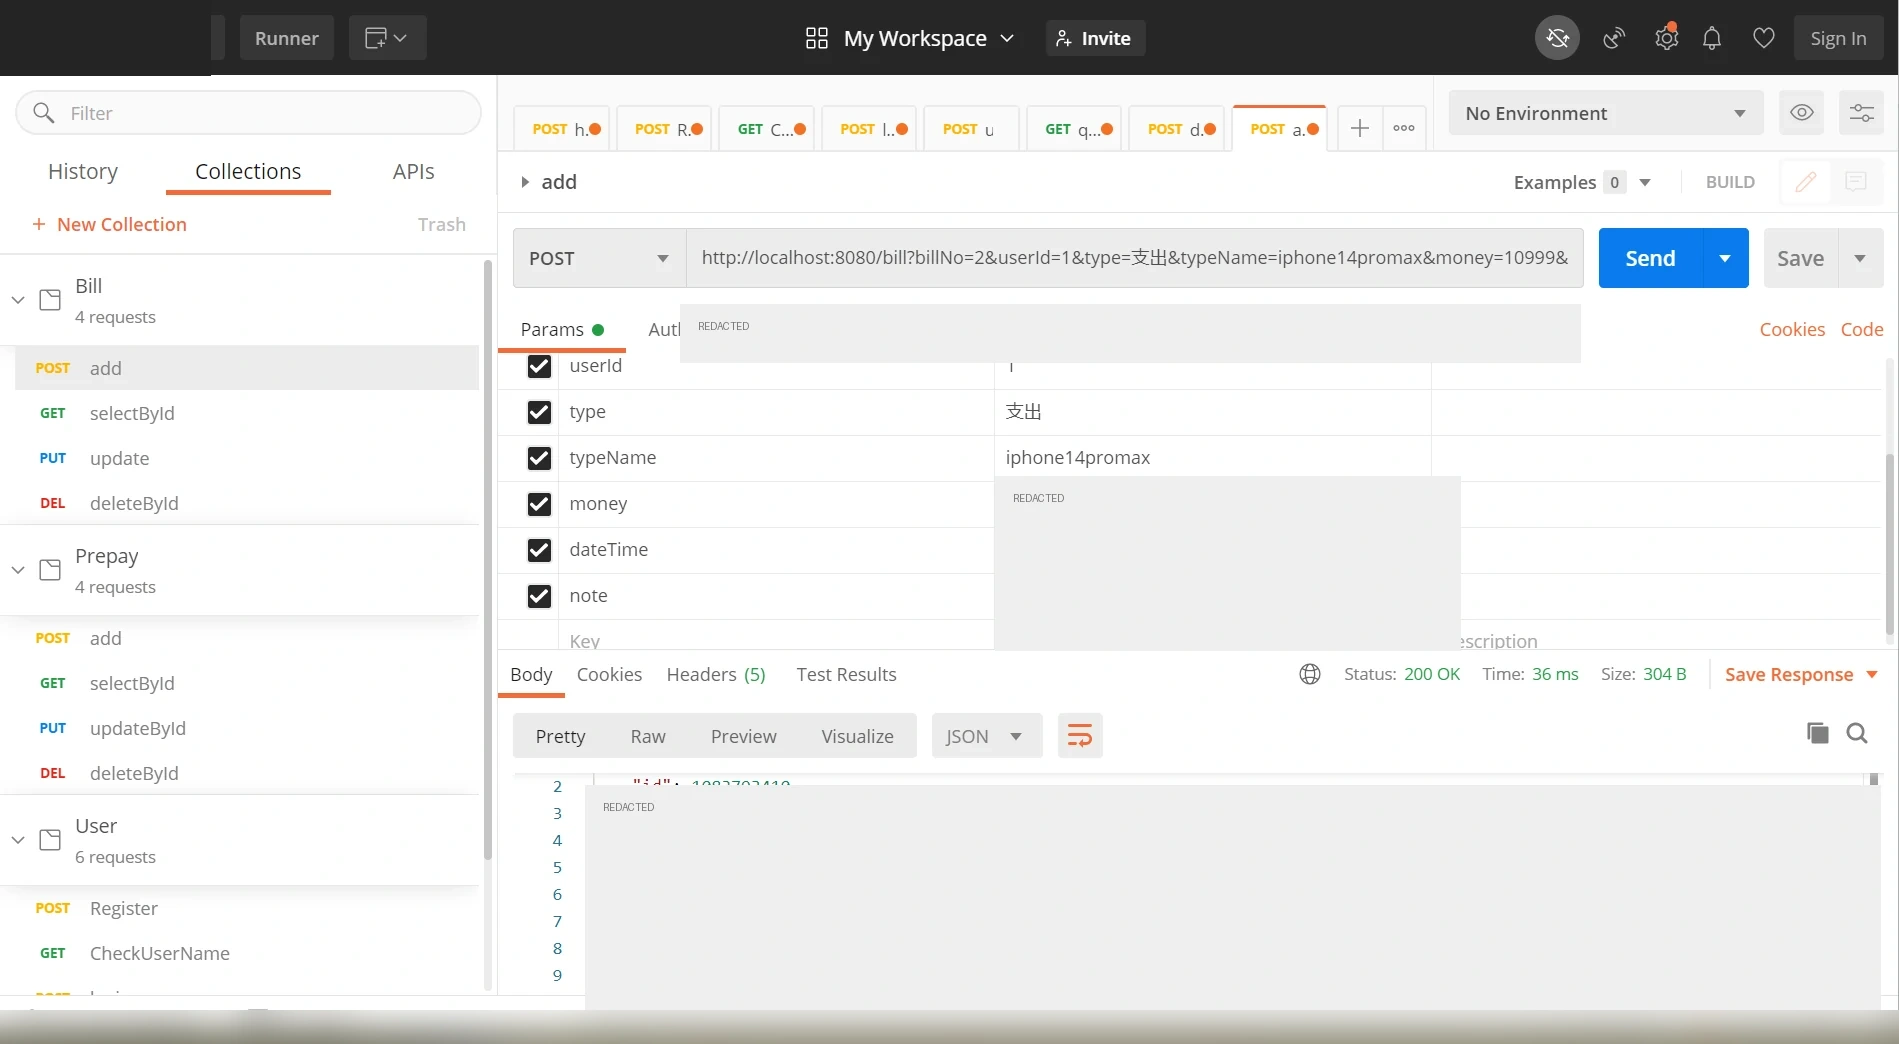Click the Runner button
Viewport: 1899px width, 1044px height.
pyautogui.click(x=287, y=38)
